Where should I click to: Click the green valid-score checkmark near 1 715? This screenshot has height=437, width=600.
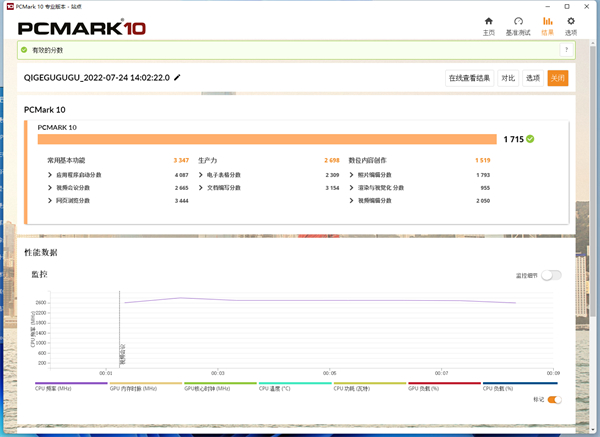[x=531, y=139]
